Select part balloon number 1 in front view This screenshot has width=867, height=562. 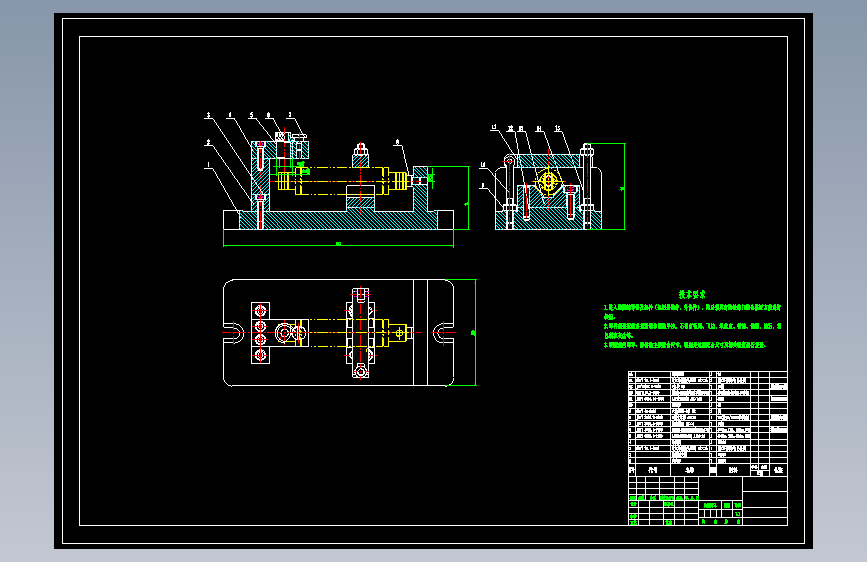tap(208, 165)
